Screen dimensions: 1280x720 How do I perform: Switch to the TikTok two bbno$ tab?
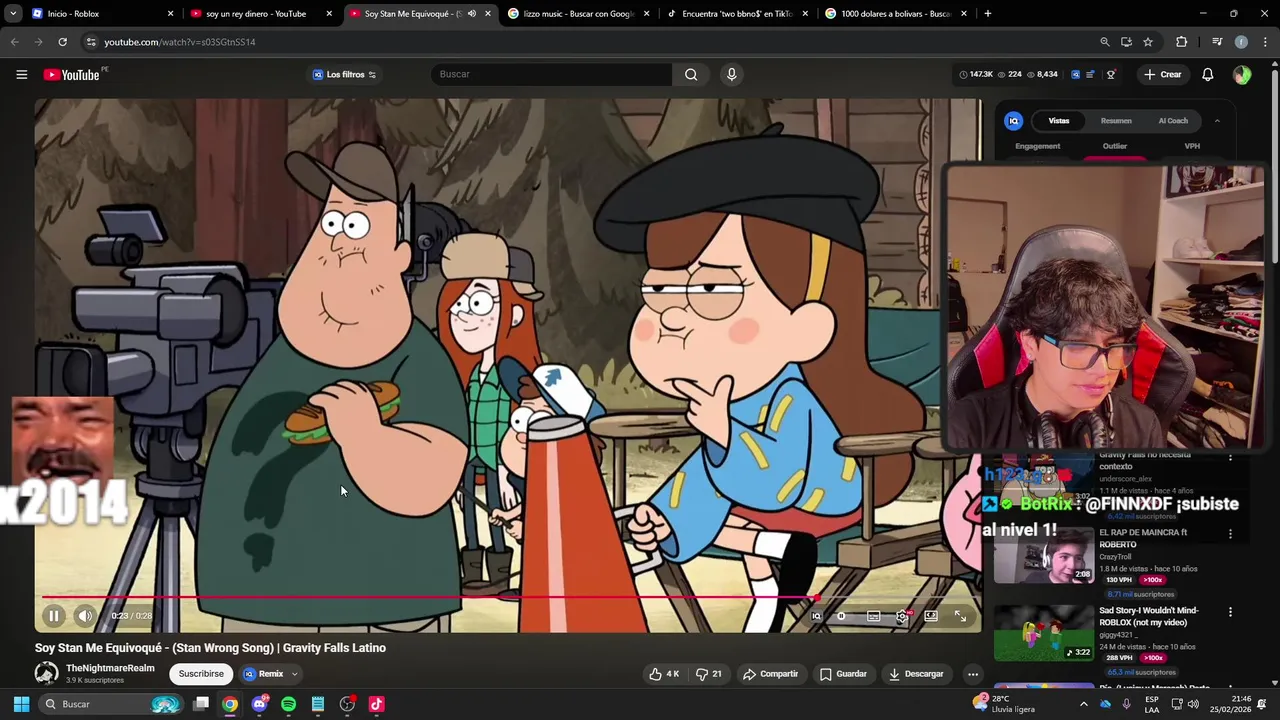[737, 14]
